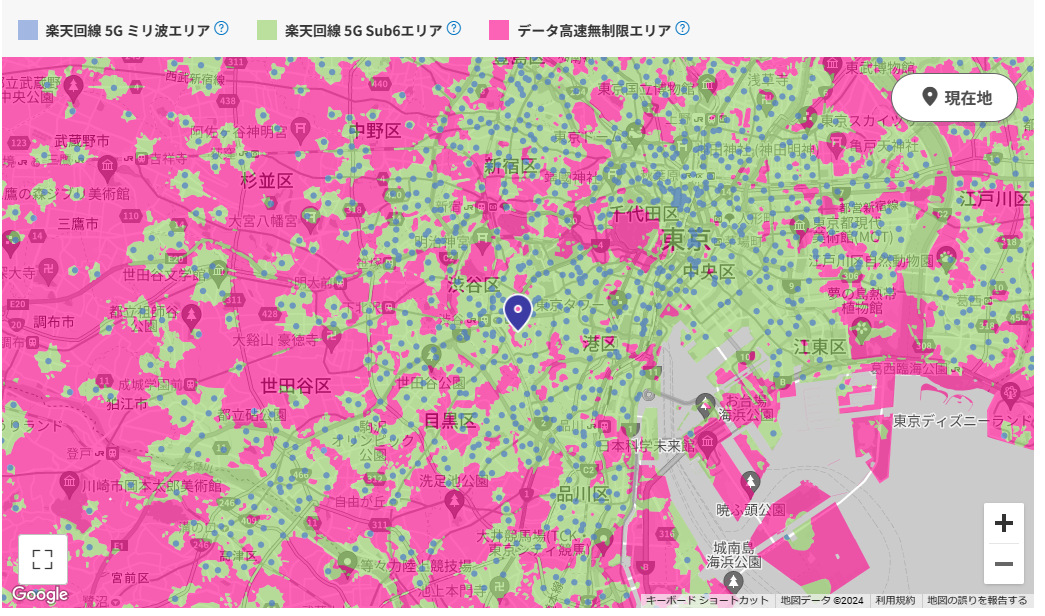Click the 江東区 map label
This screenshot has height=616, width=1045.
[819, 347]
